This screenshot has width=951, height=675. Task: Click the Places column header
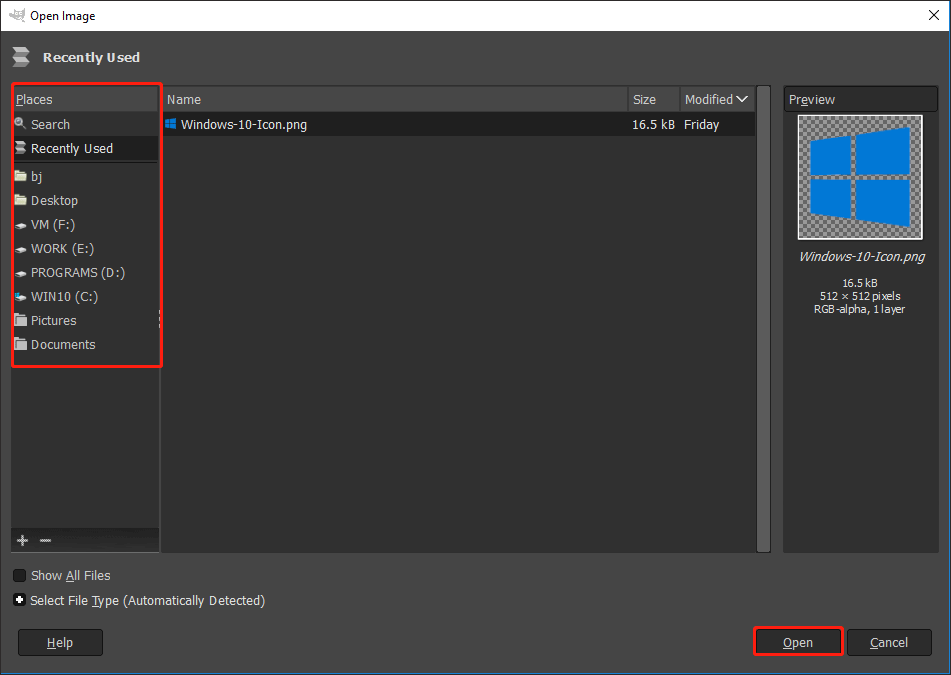(86, 99)
